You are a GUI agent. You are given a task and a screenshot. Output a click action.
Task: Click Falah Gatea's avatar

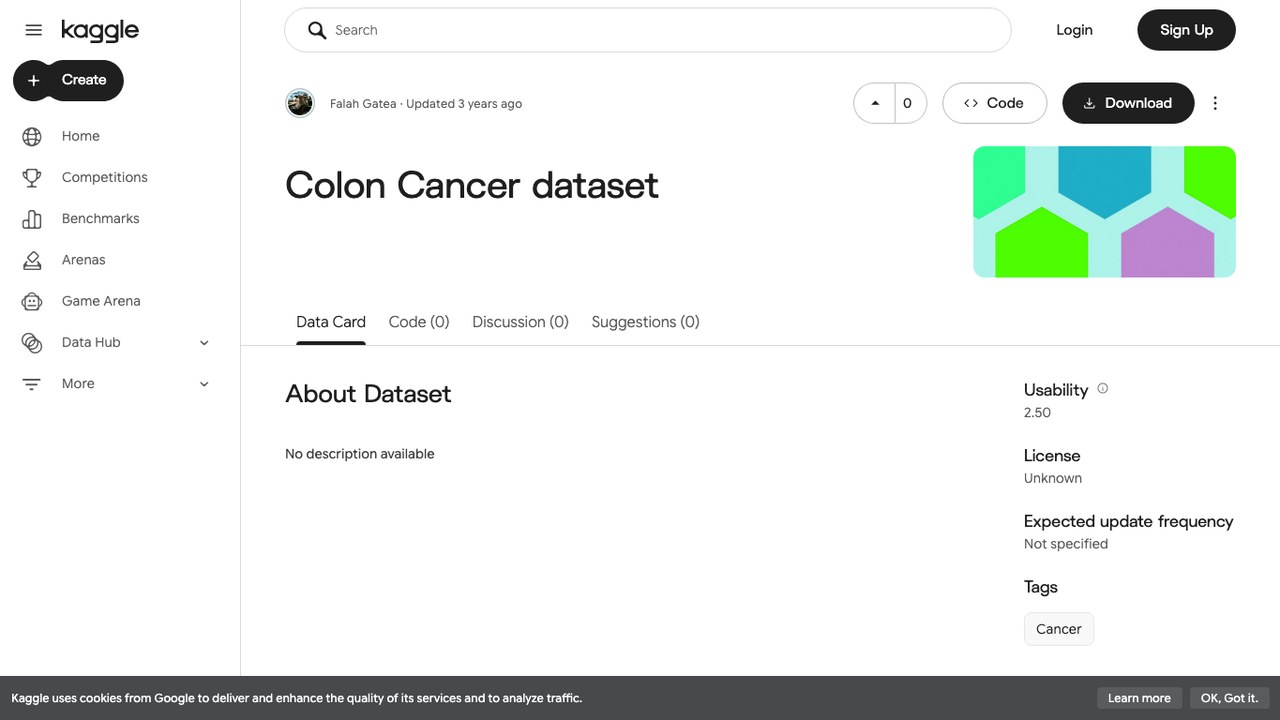300,103
